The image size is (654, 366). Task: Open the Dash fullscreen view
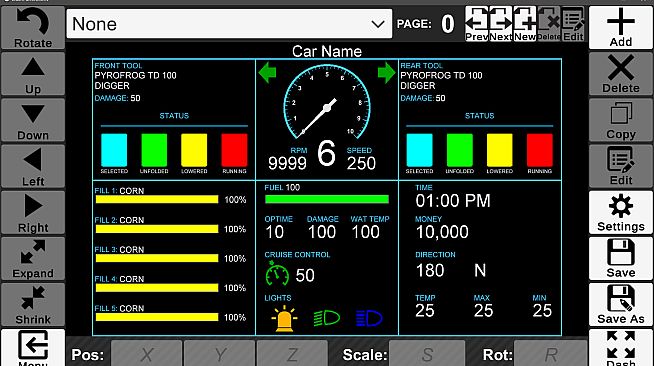tap(621, 347)
